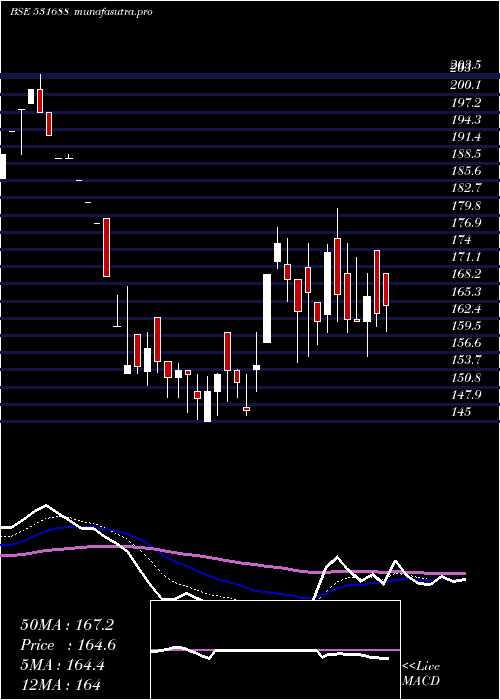Click the 188.5 price axis label
The height and width of the screenshot is (700, 500).
pos(466,154)
